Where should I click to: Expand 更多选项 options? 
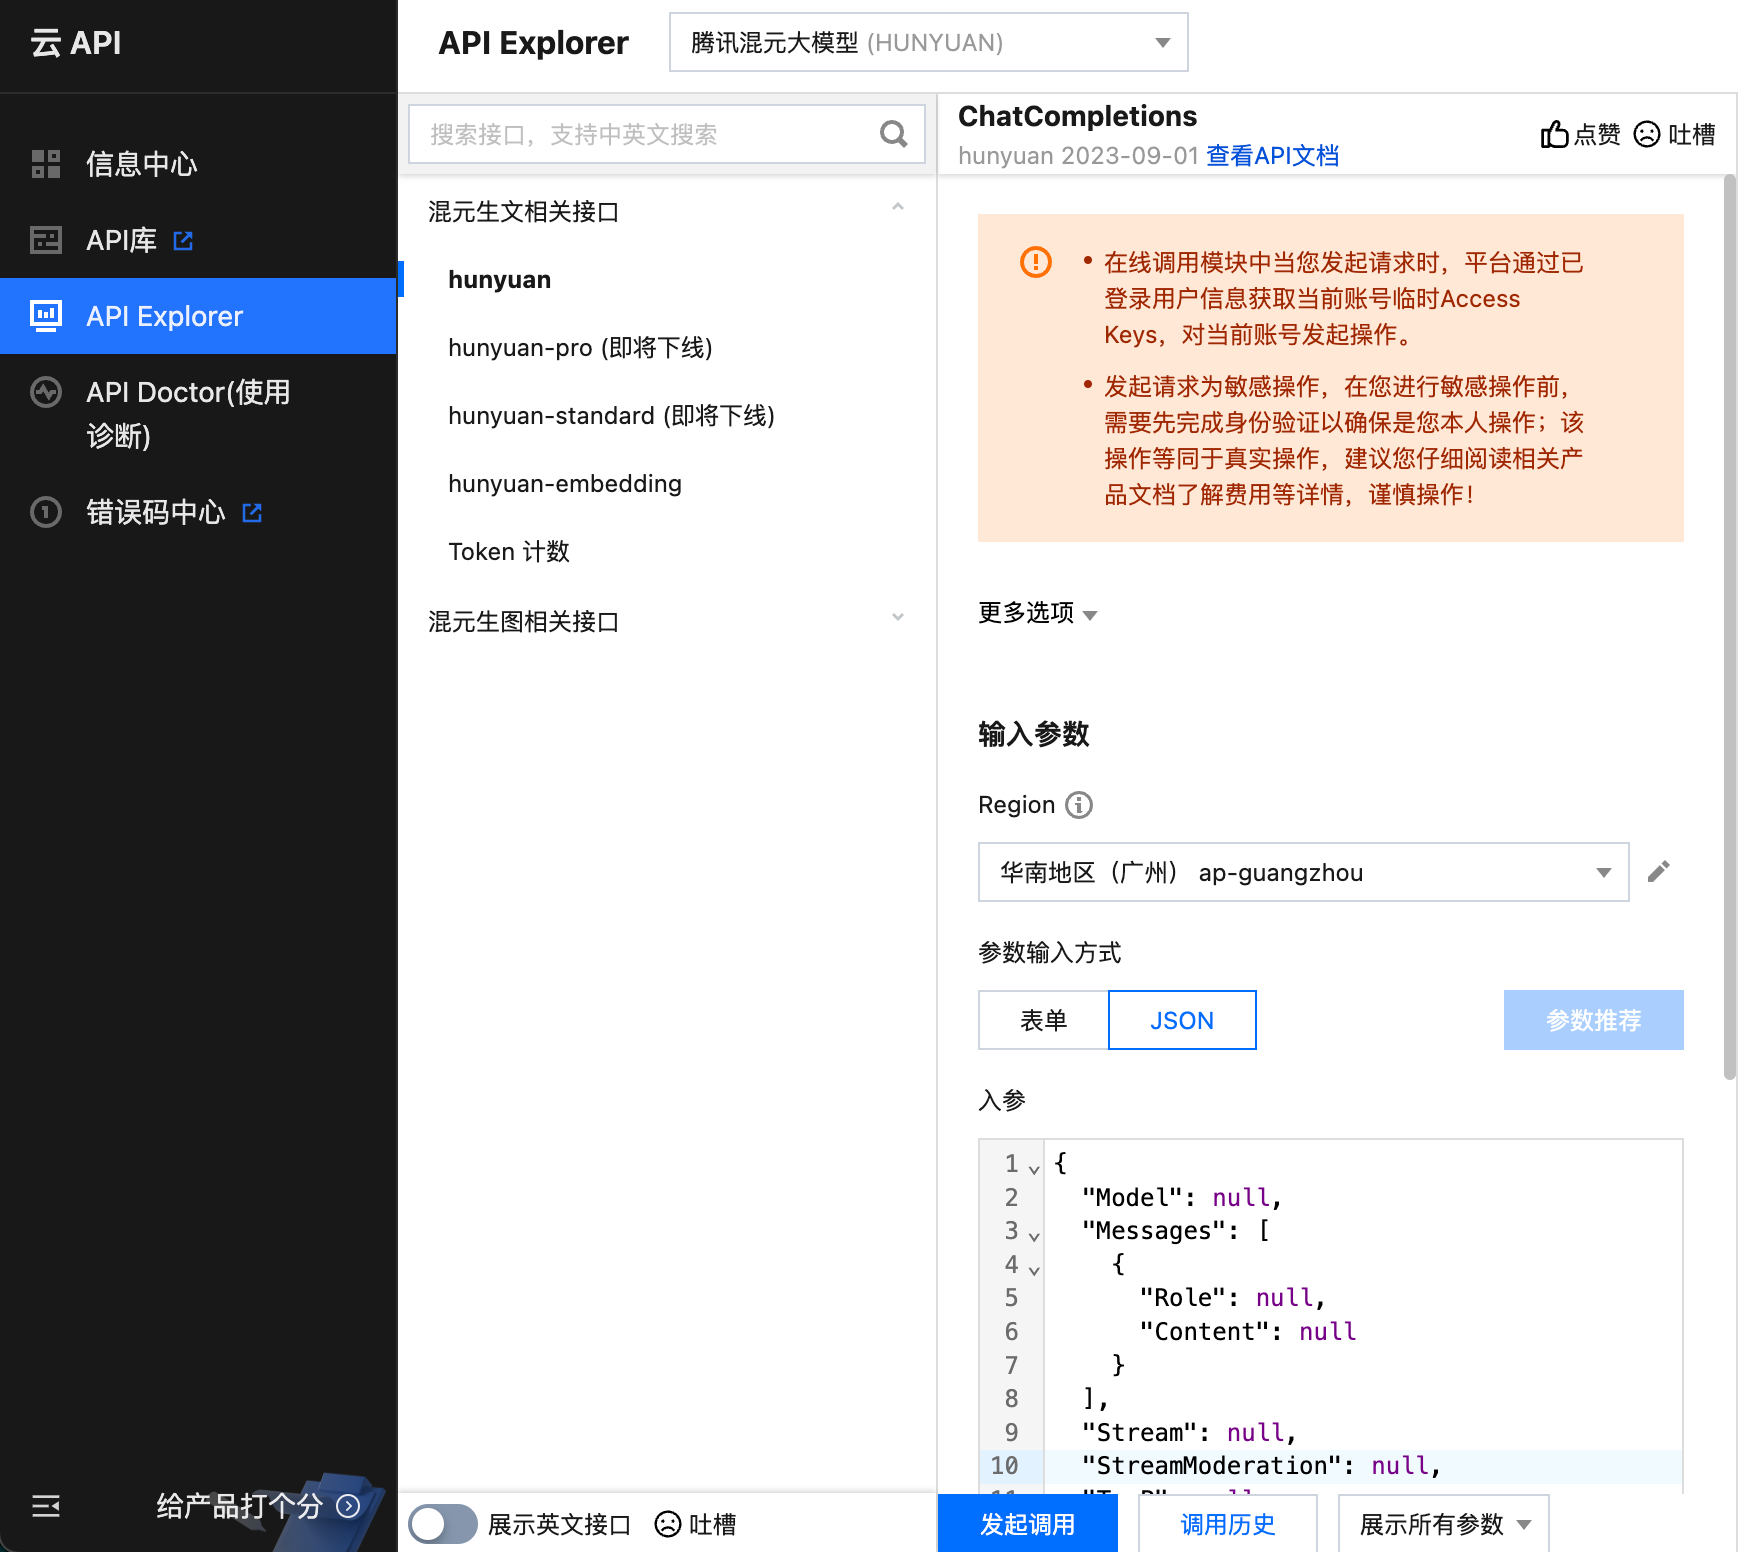point(1038,612)
